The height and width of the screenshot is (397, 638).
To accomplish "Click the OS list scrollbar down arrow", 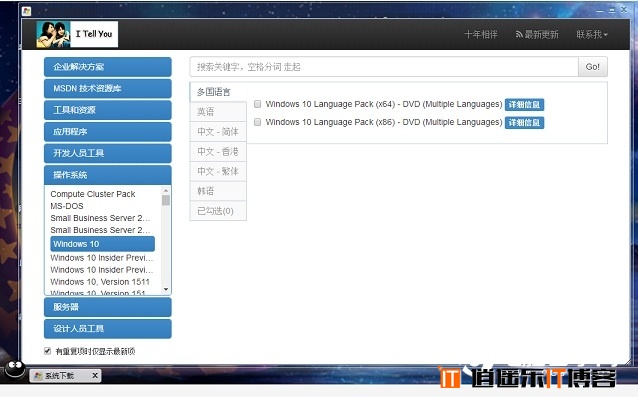I will coord(166,289).
